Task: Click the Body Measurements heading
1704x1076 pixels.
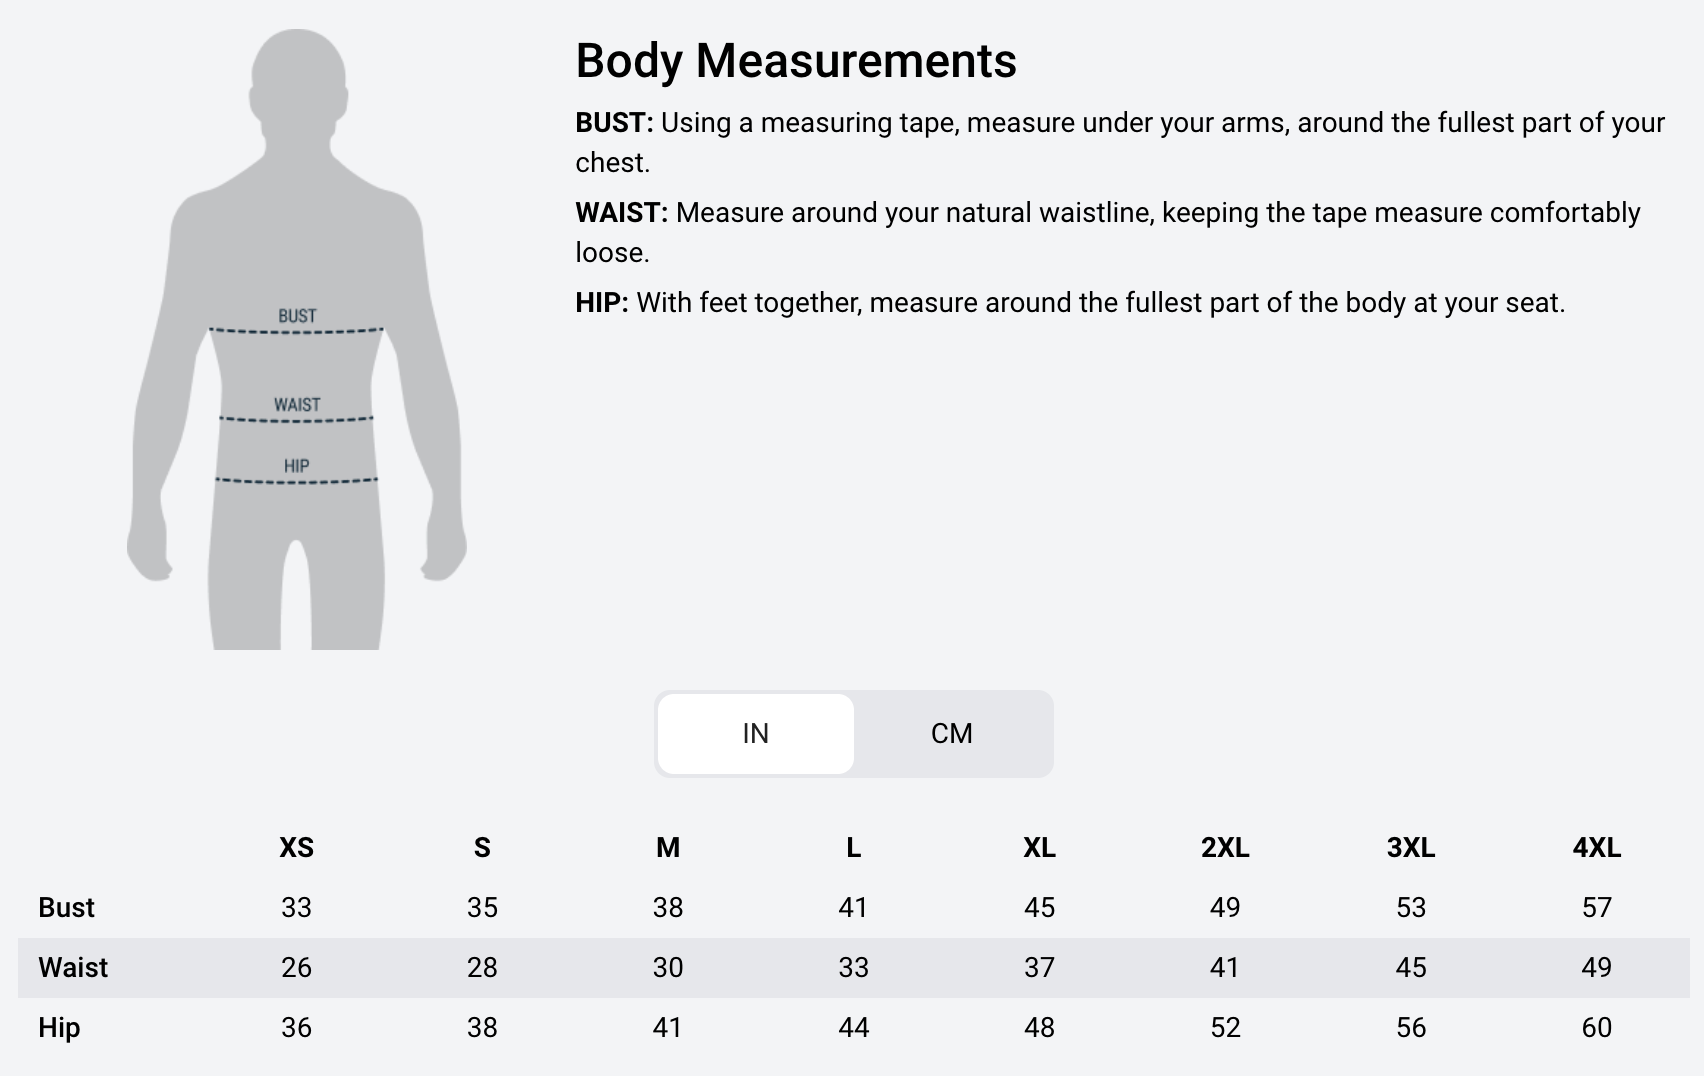Action: click(x=796, y=61)
